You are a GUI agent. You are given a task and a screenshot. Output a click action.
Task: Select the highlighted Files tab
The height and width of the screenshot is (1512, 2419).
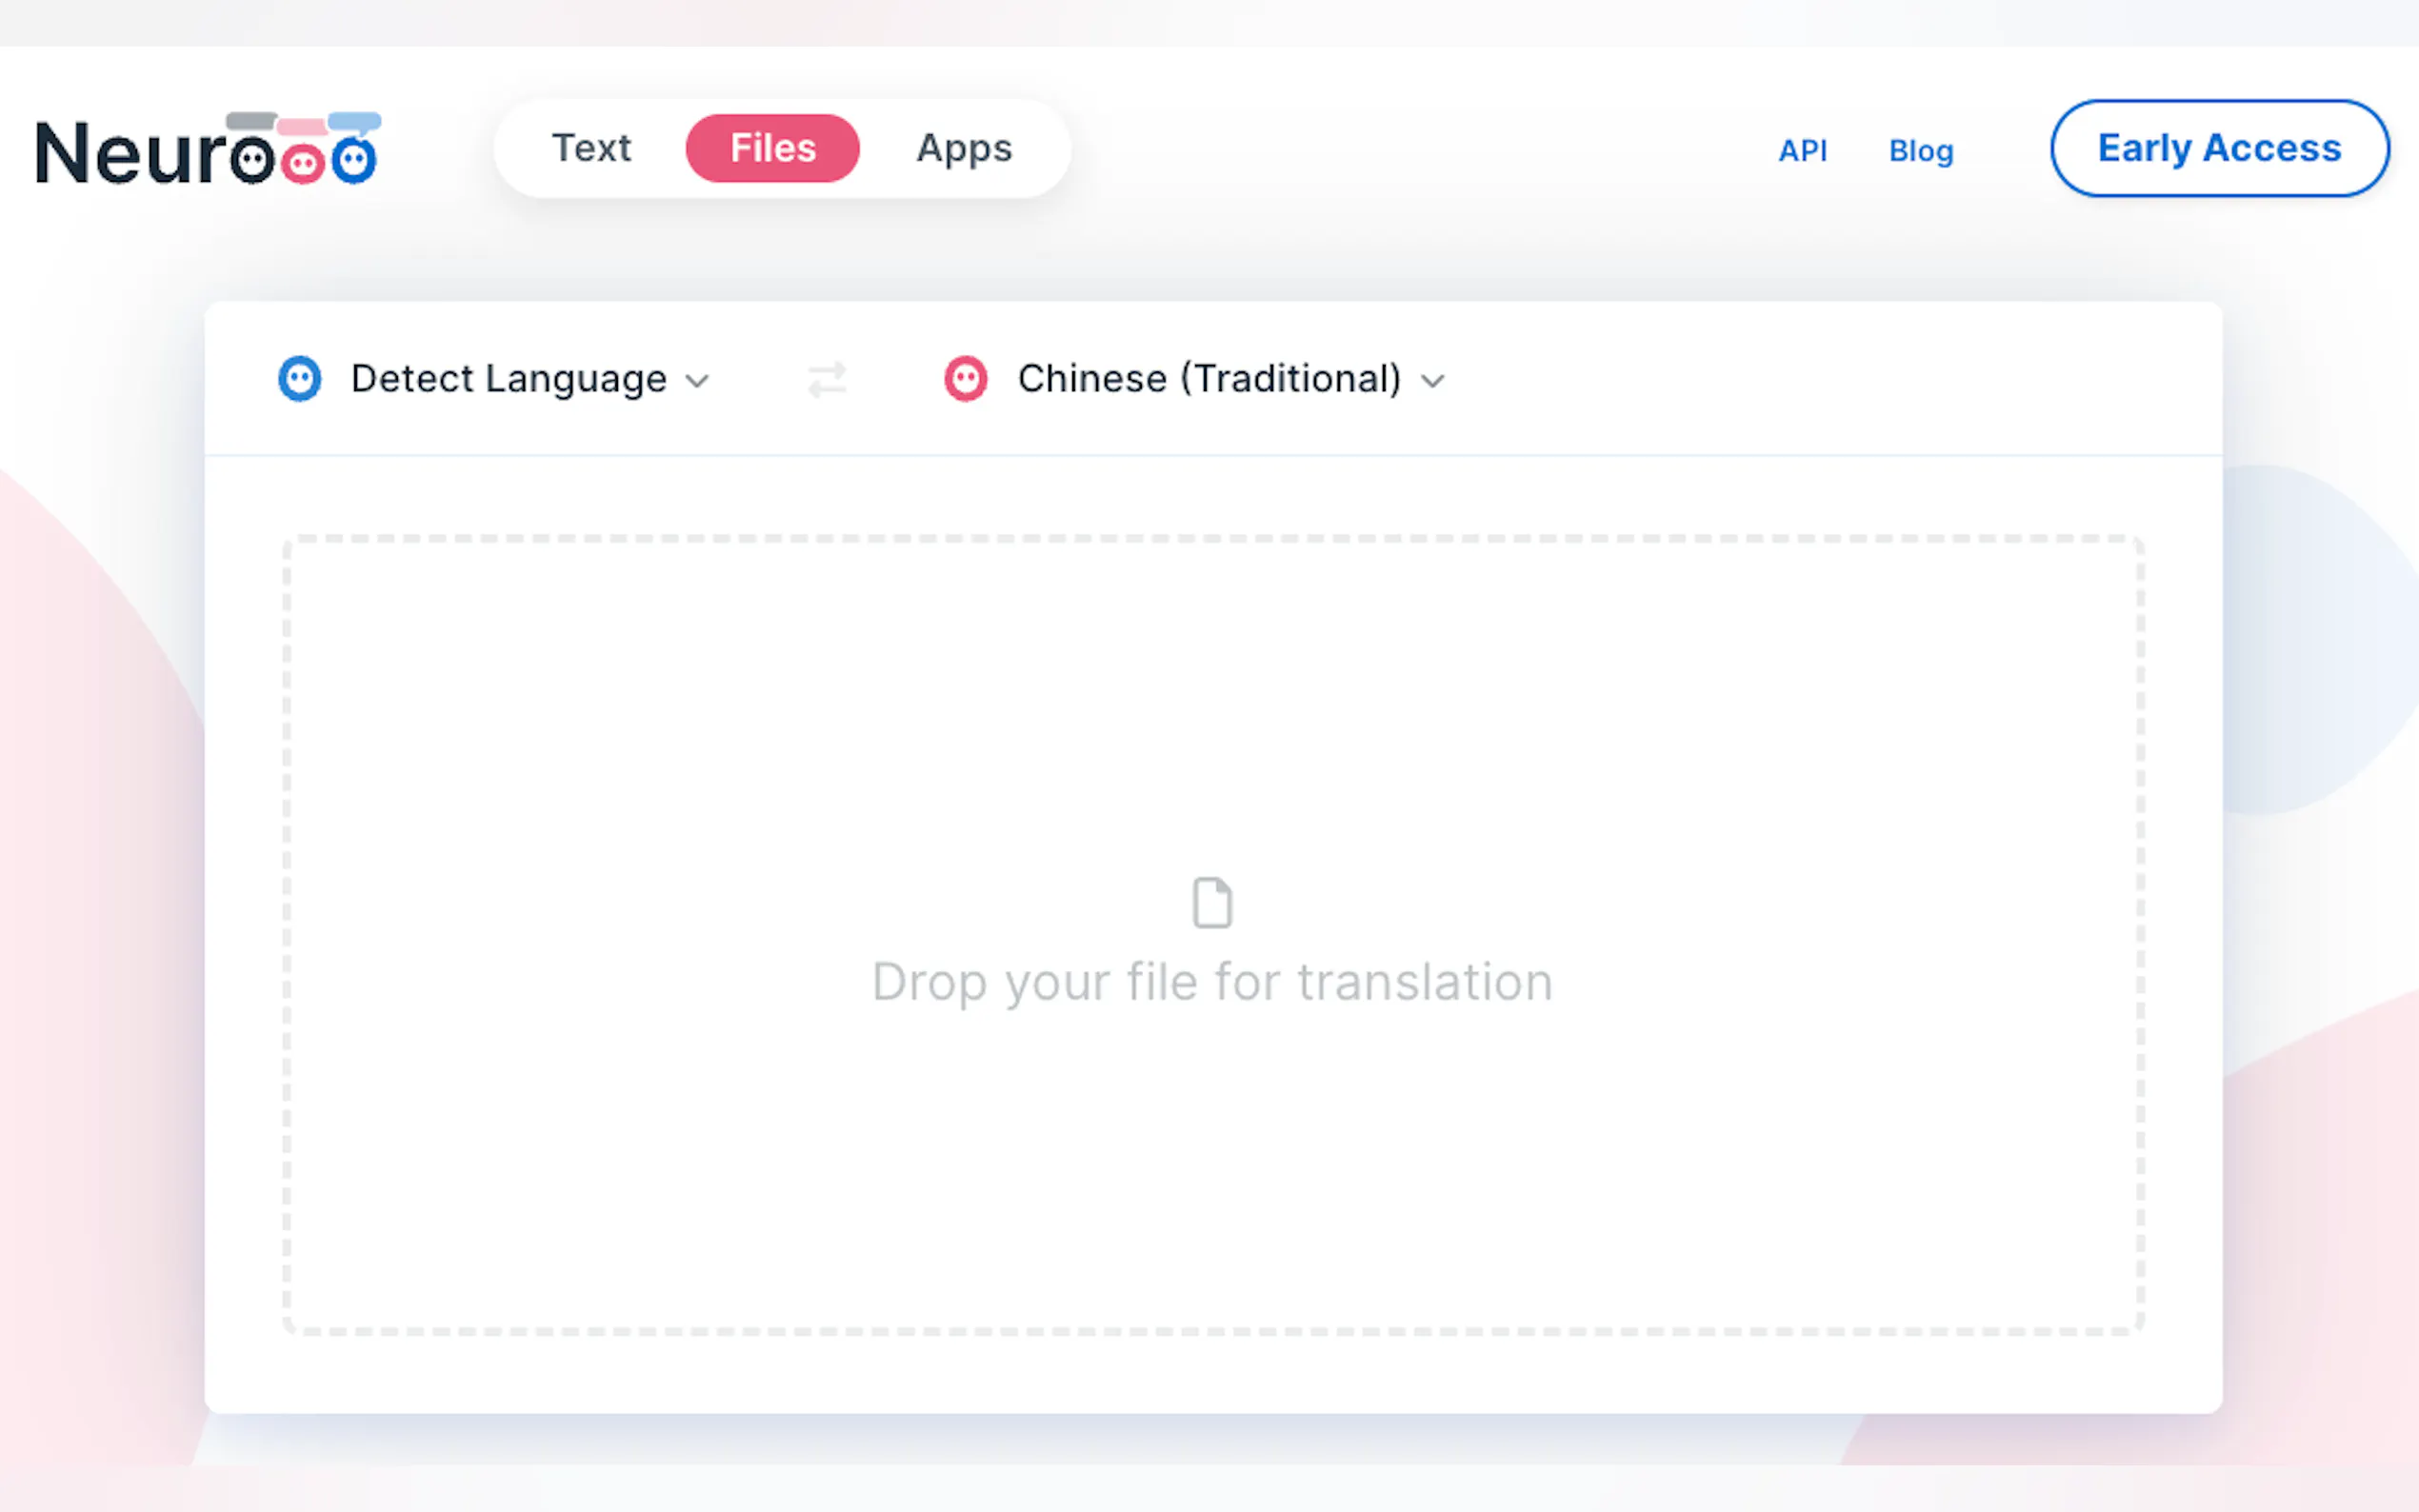(x=772, y=148)
